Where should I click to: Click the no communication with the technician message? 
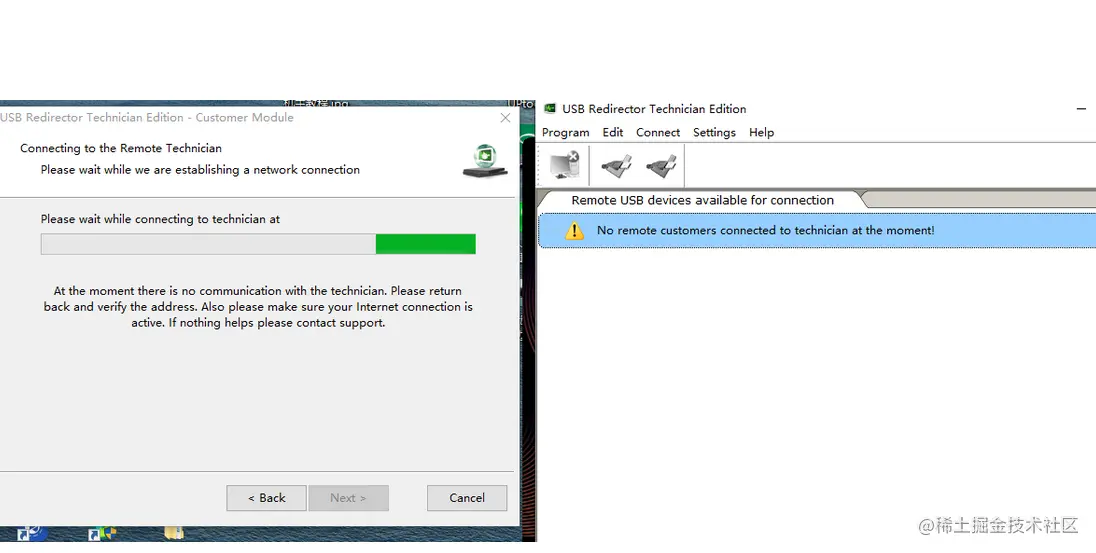(x=258, y=307)
